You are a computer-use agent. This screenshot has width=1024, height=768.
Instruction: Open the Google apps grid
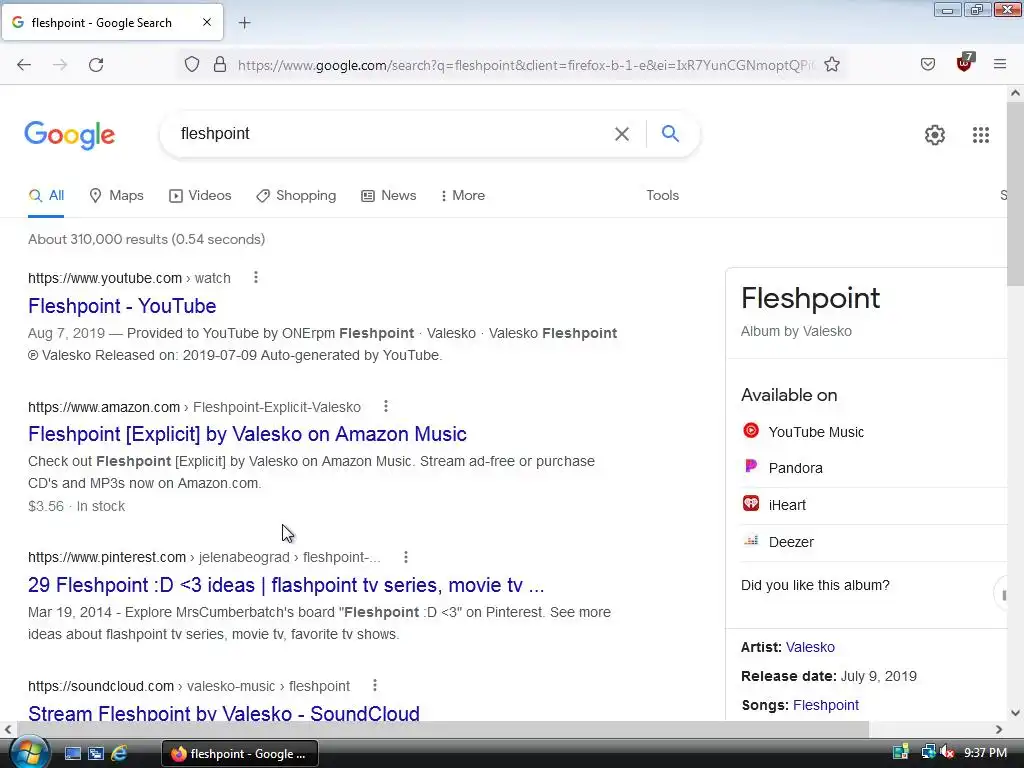pyautogui.click(x=980, y=135)
